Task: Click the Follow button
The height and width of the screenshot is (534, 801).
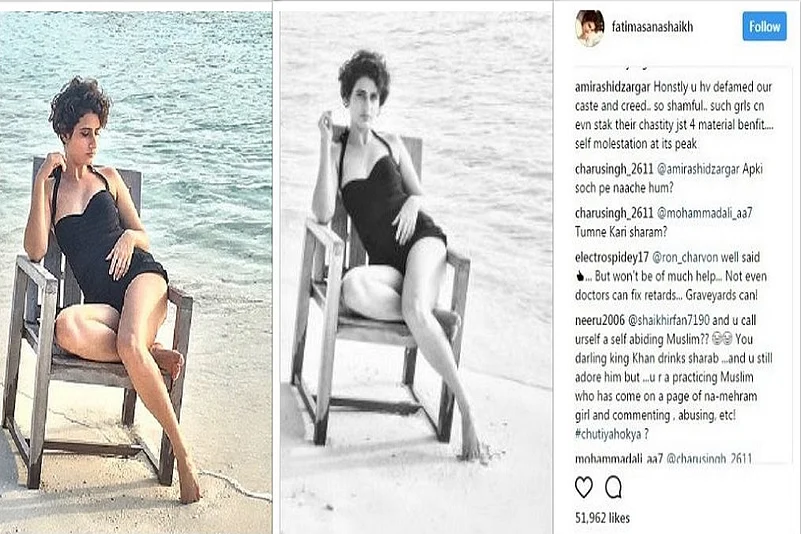Action: coord(764,27)
